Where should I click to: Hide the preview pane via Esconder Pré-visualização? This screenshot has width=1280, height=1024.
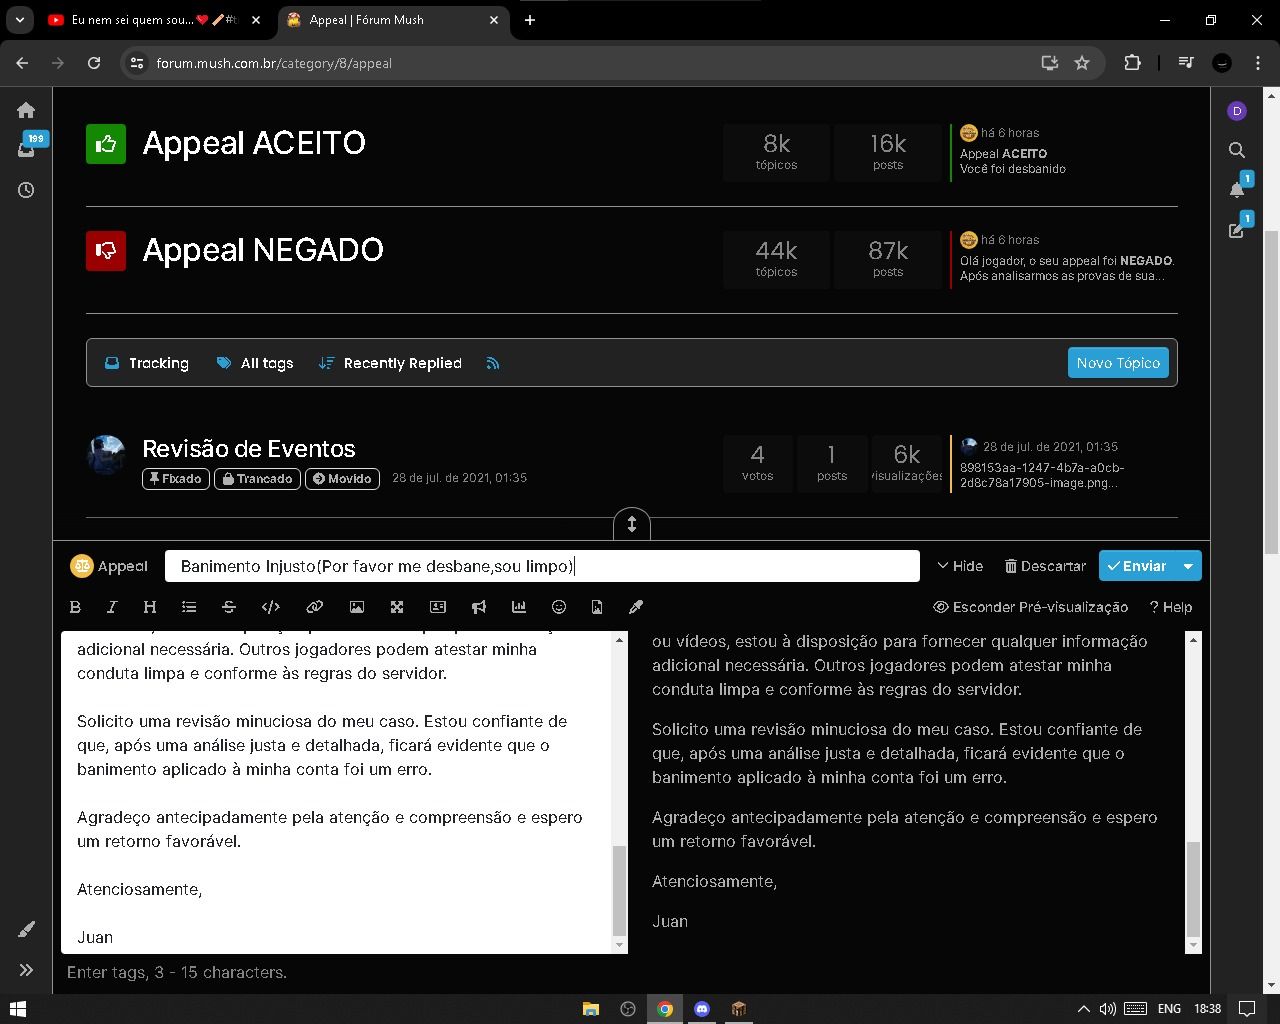[1030, 607]
